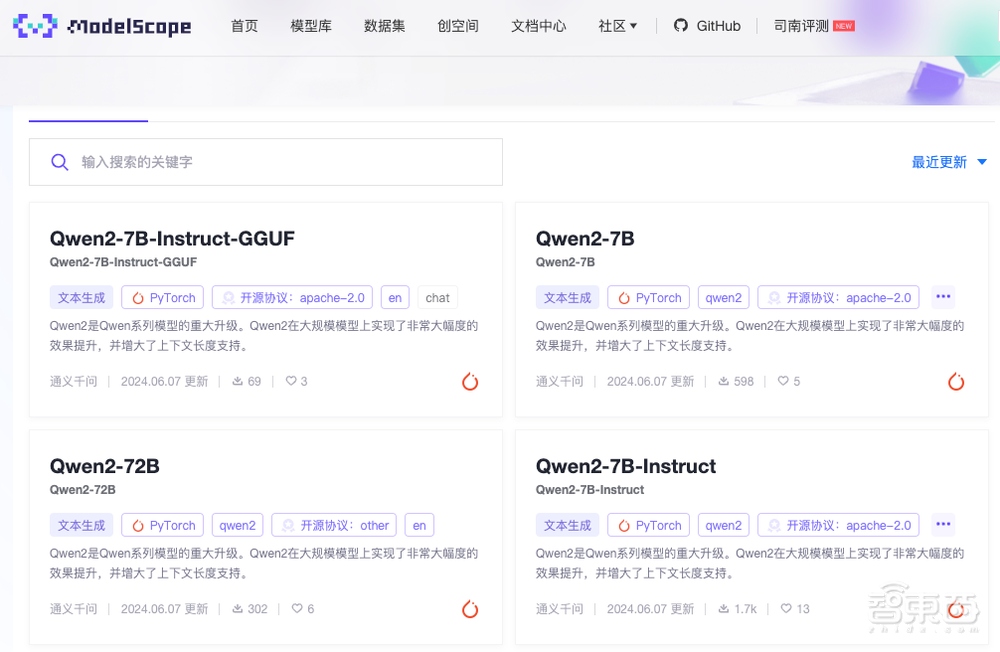Open the more options icon on Qwen2-7B-Instruct card

pyautogui.click(x=942, y=524)
